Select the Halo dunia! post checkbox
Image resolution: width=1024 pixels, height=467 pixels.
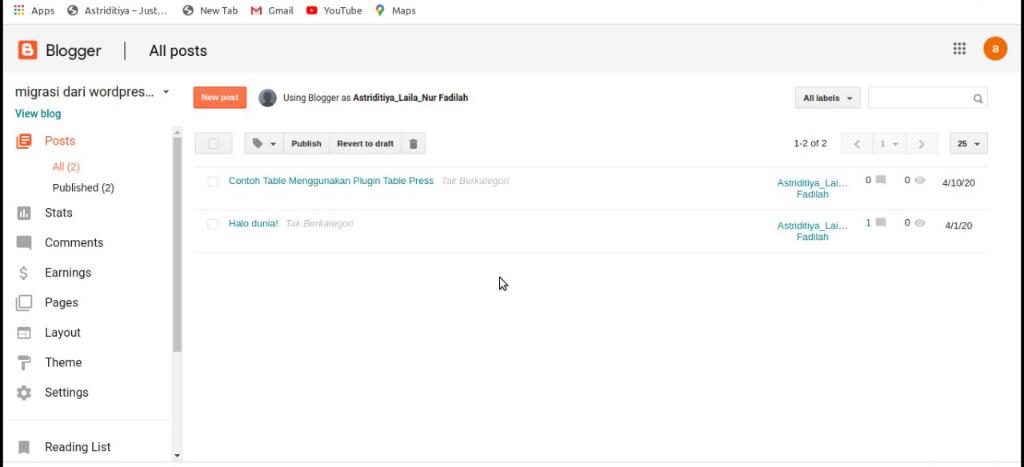pos(213,224)
